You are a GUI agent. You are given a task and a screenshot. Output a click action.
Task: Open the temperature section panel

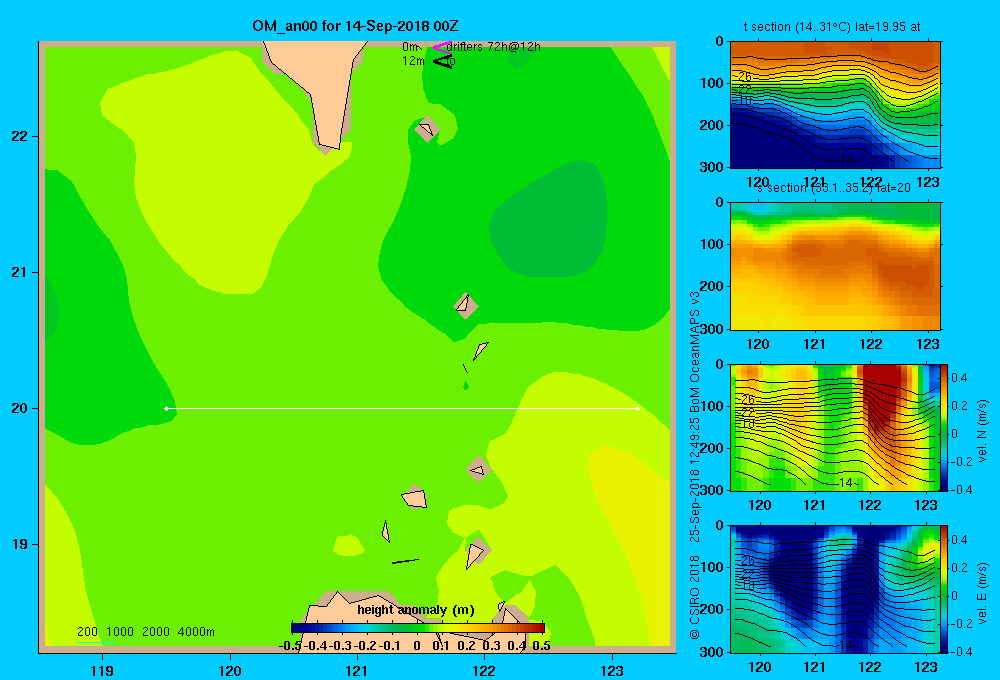(835, 105)
